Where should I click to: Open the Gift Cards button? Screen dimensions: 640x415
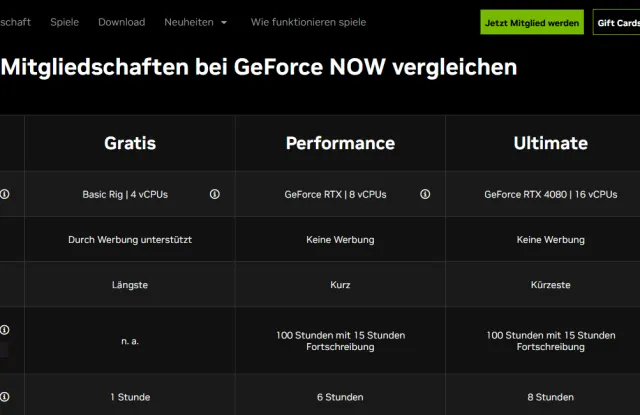coord(617,22)
